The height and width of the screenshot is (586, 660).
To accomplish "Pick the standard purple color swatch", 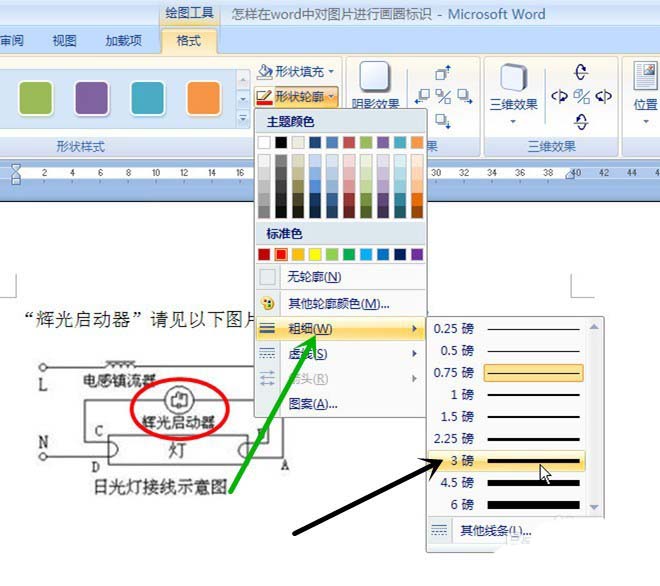I will point(417,254).
